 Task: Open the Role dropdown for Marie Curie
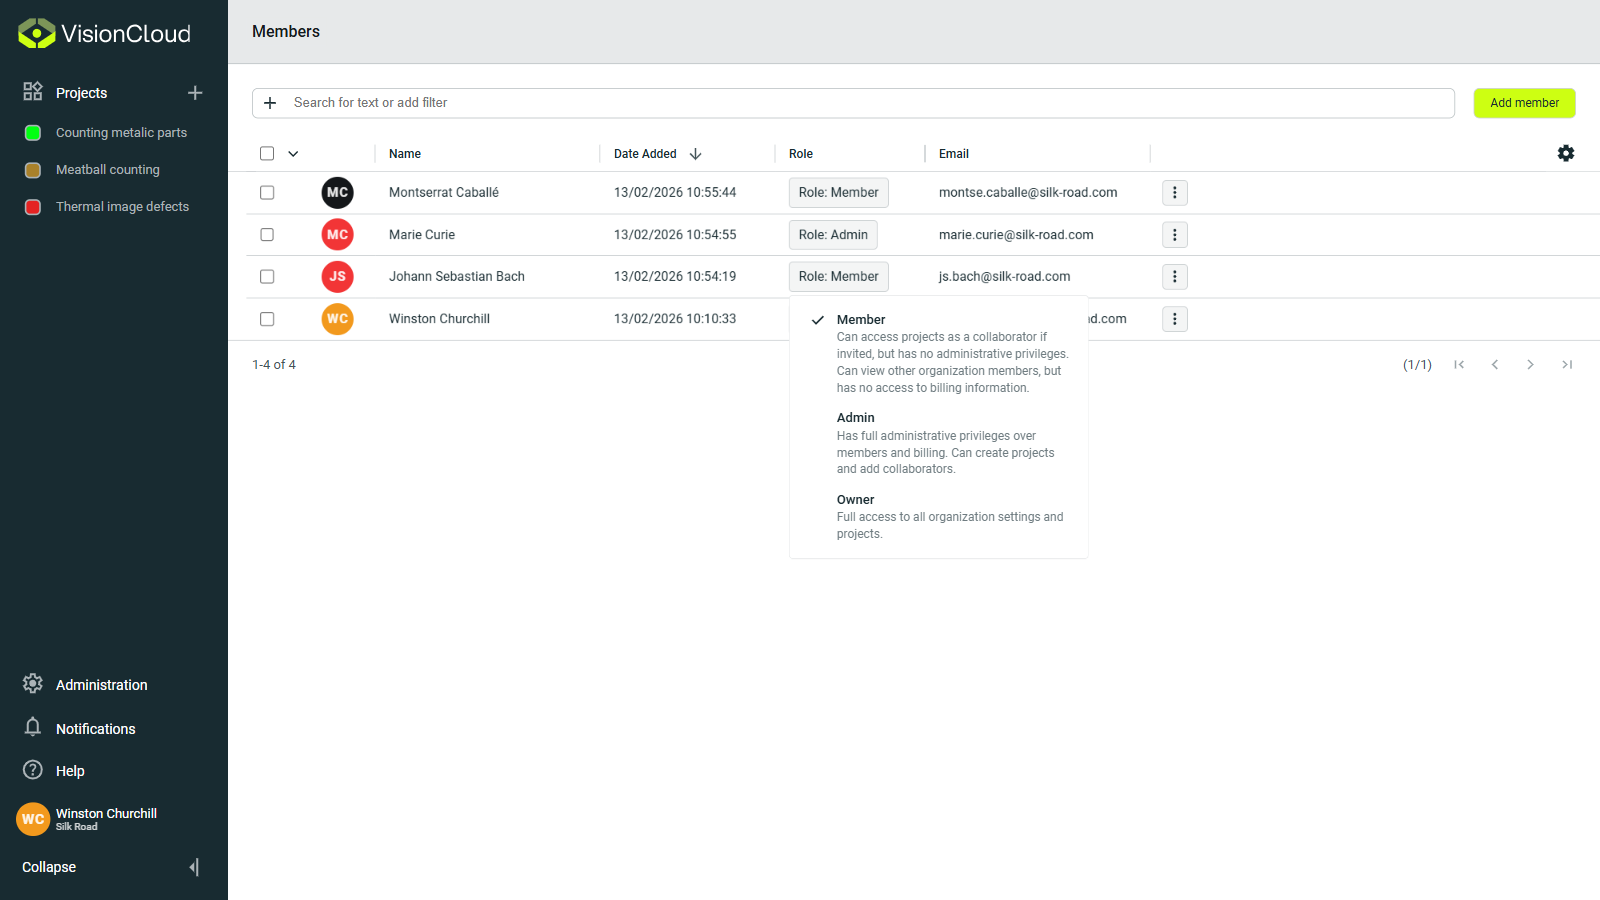coord(832,234)
